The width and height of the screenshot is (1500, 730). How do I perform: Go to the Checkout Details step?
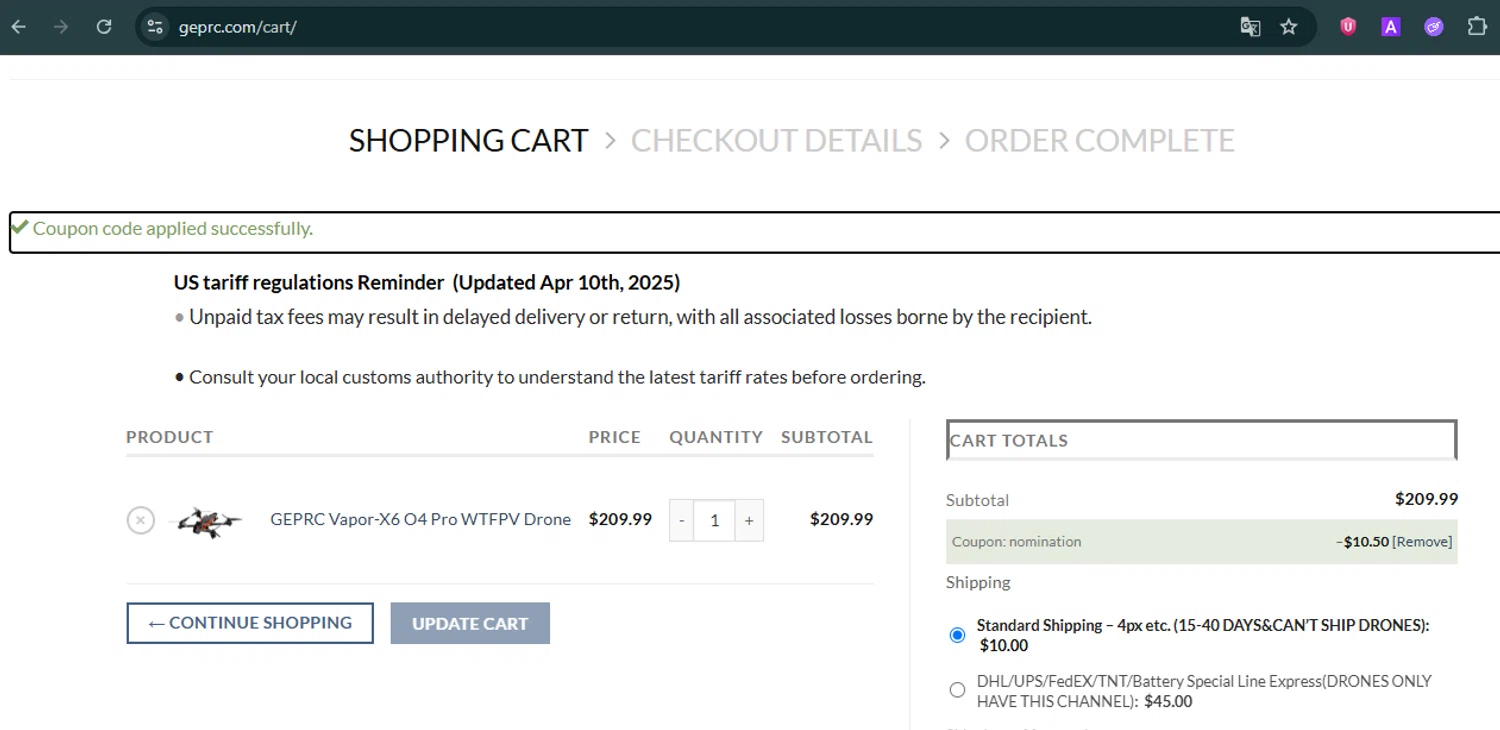click(776, 141)
